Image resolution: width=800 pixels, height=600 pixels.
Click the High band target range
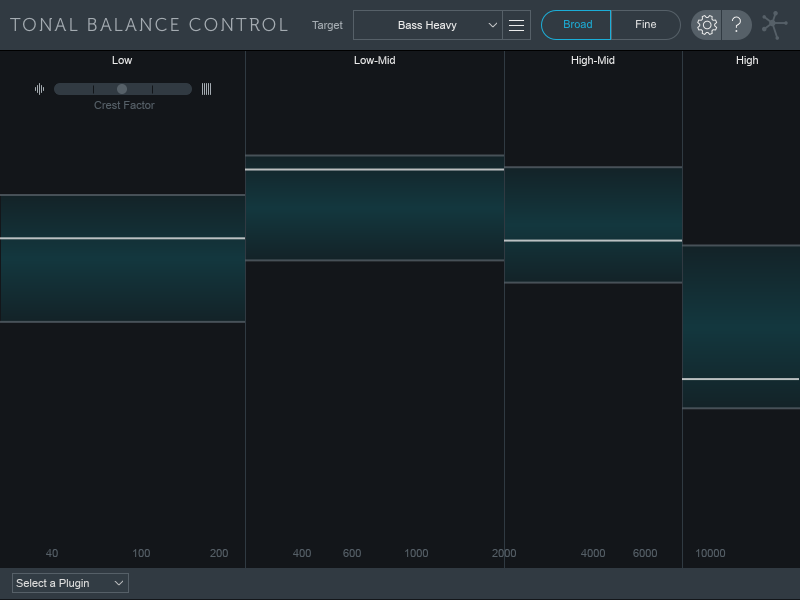(x=741, y=327)
